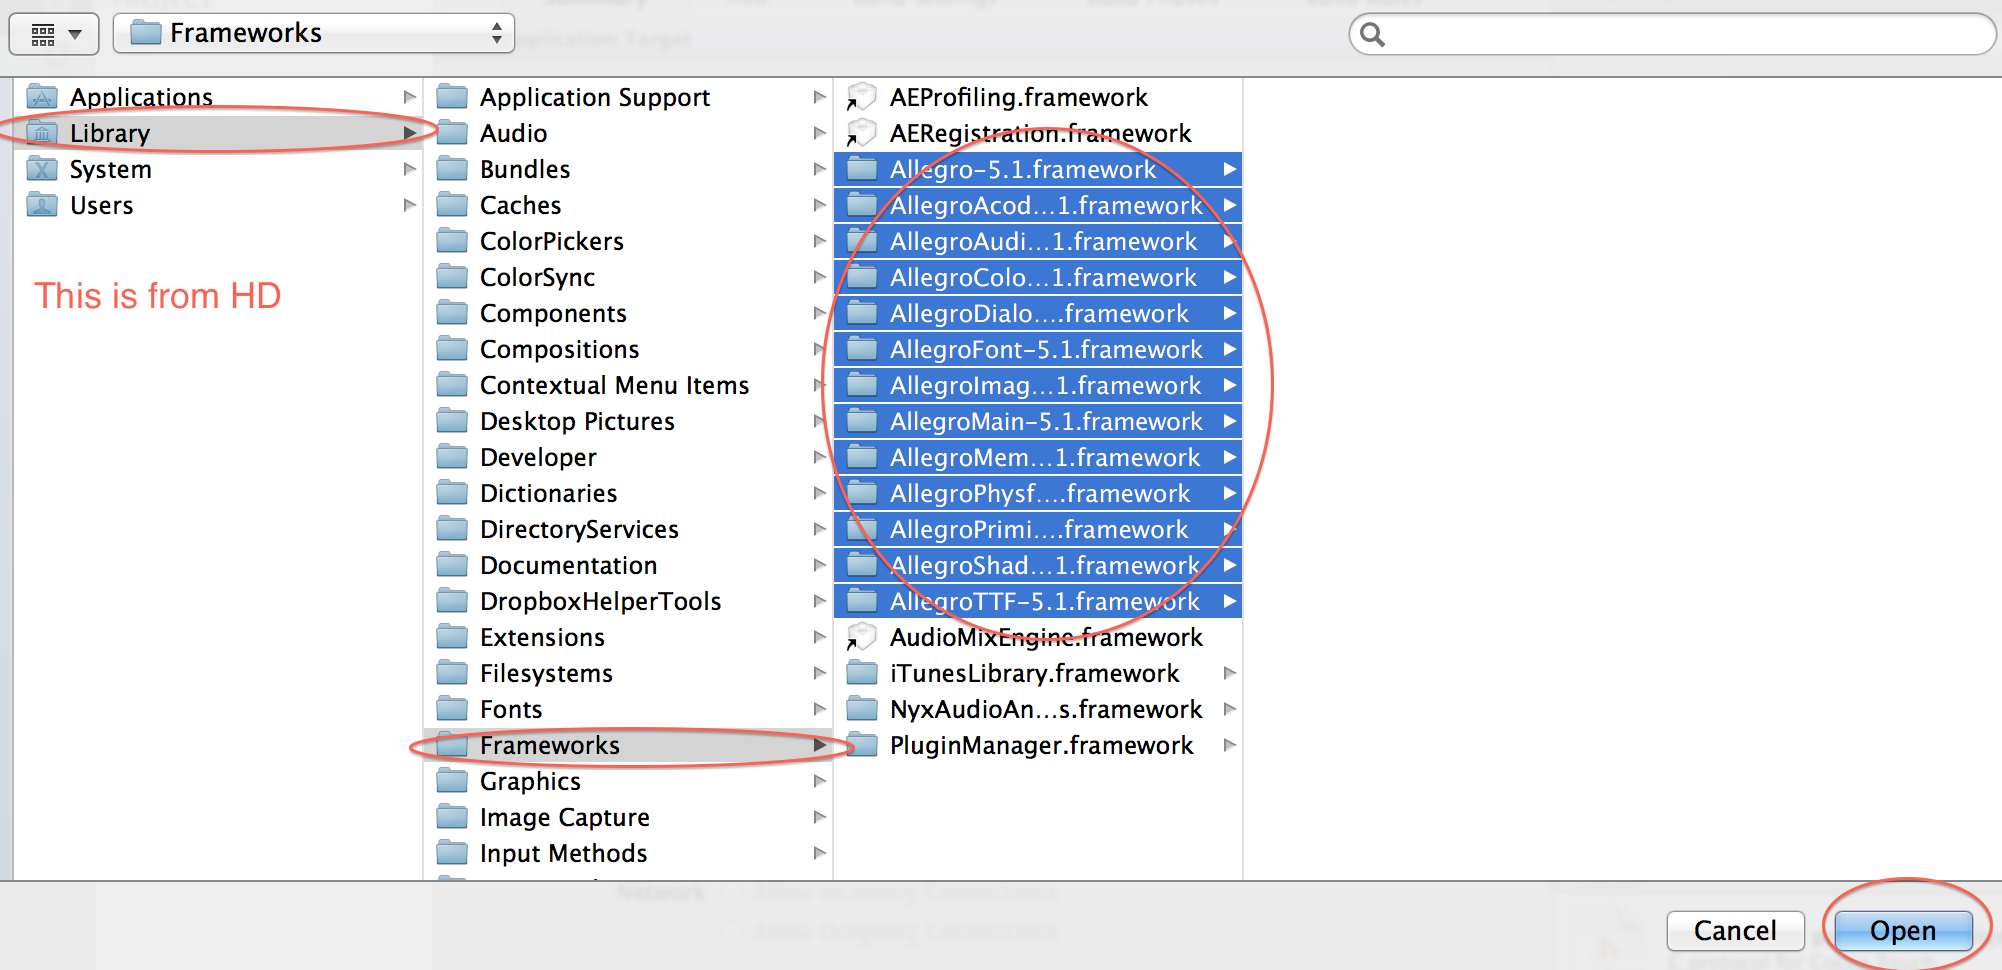Click the Users folder icon
Viewport: 2002px width, 970px height.
point(40,204)
